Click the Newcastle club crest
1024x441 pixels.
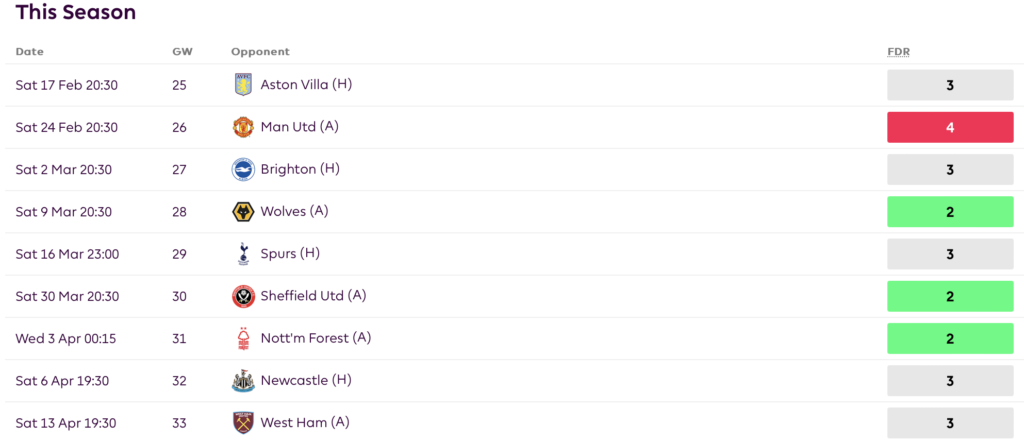[x=243, y=381]
